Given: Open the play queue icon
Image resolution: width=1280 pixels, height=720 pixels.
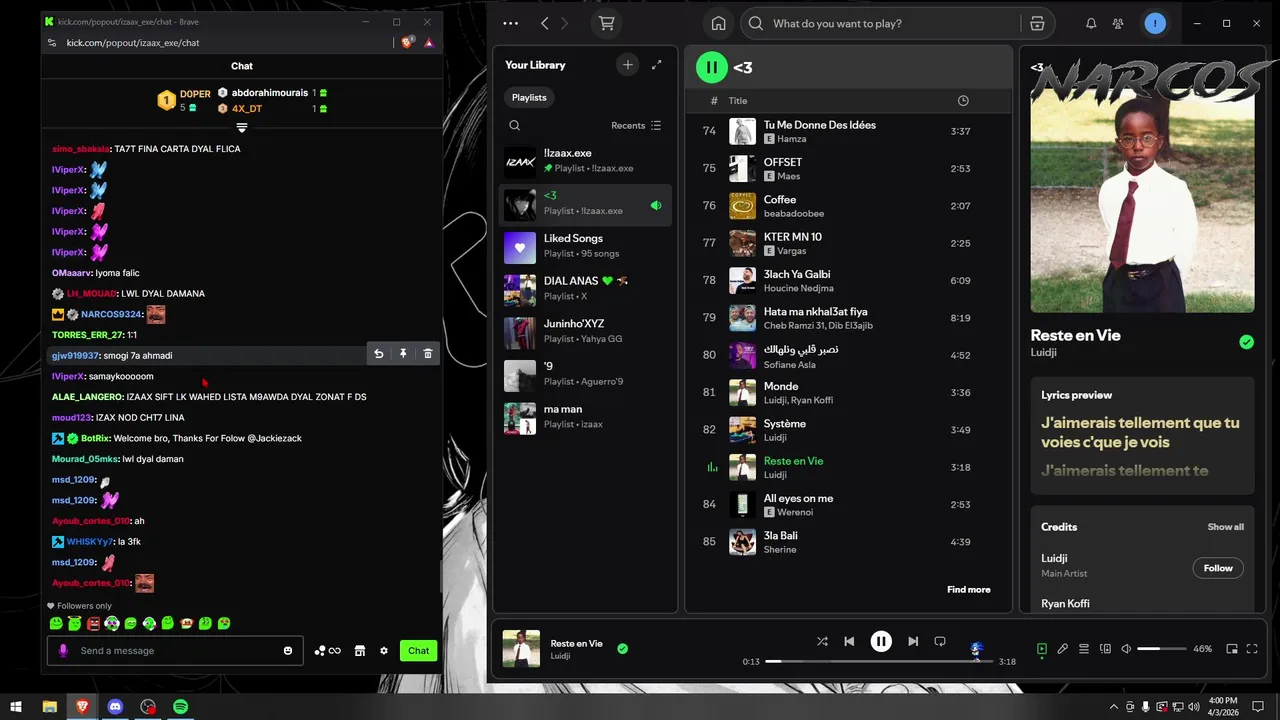Looking at the screenshot, I should coord(1084,649).
